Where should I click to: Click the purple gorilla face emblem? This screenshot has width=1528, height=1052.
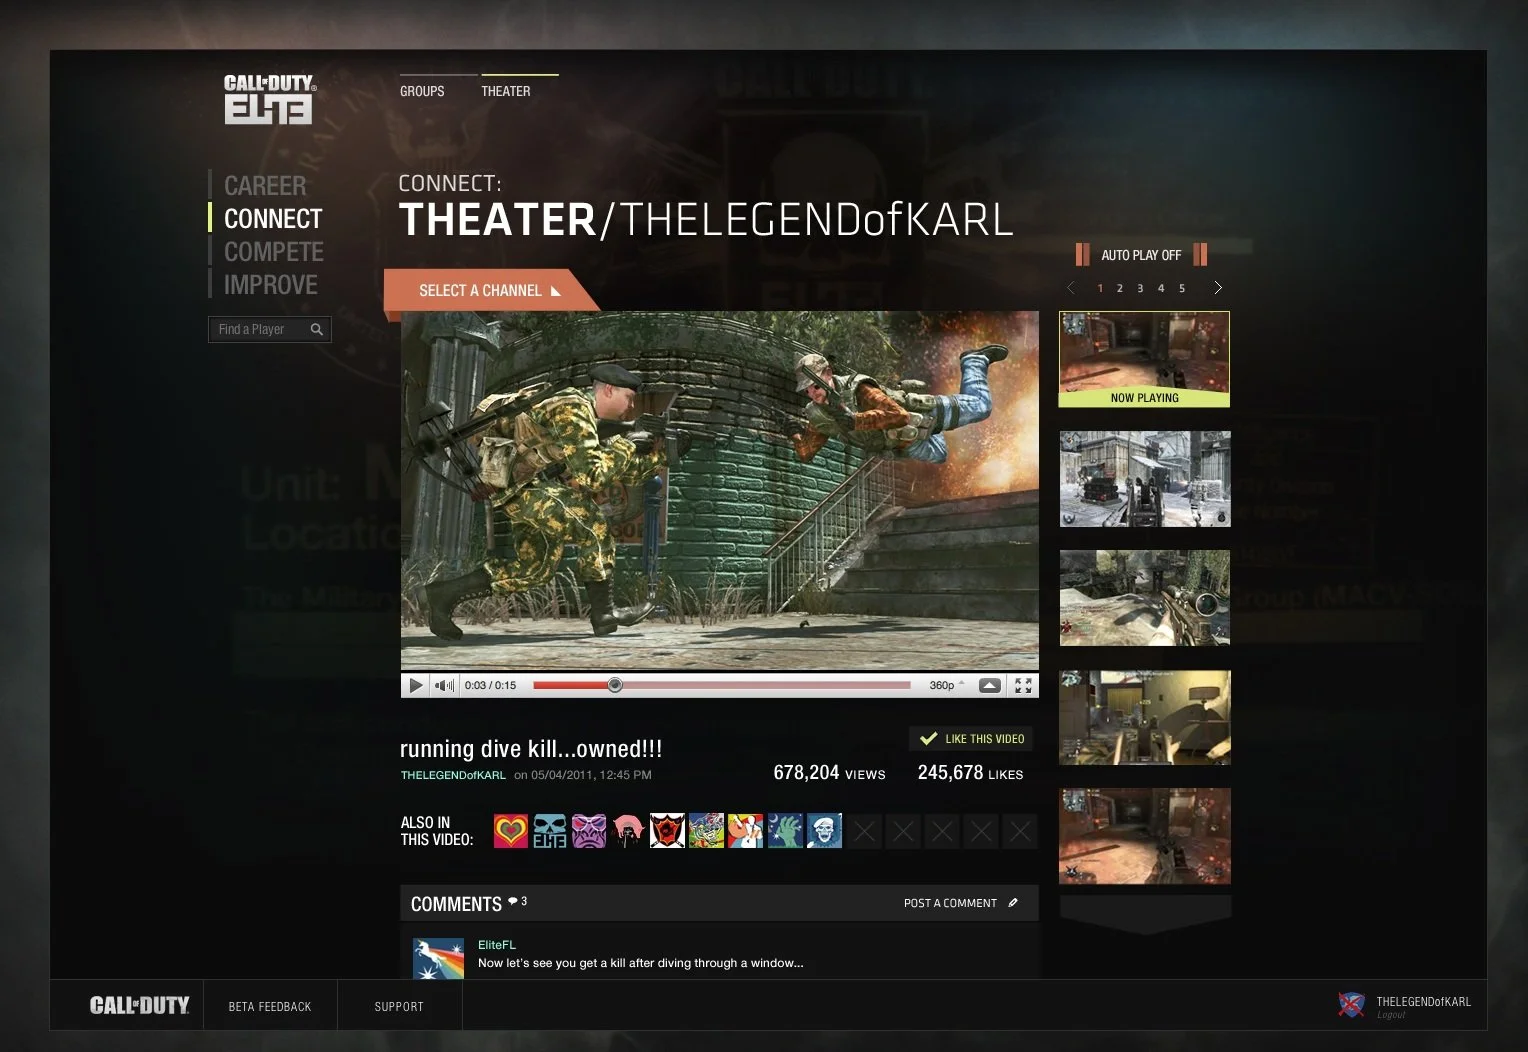(589, 831)
